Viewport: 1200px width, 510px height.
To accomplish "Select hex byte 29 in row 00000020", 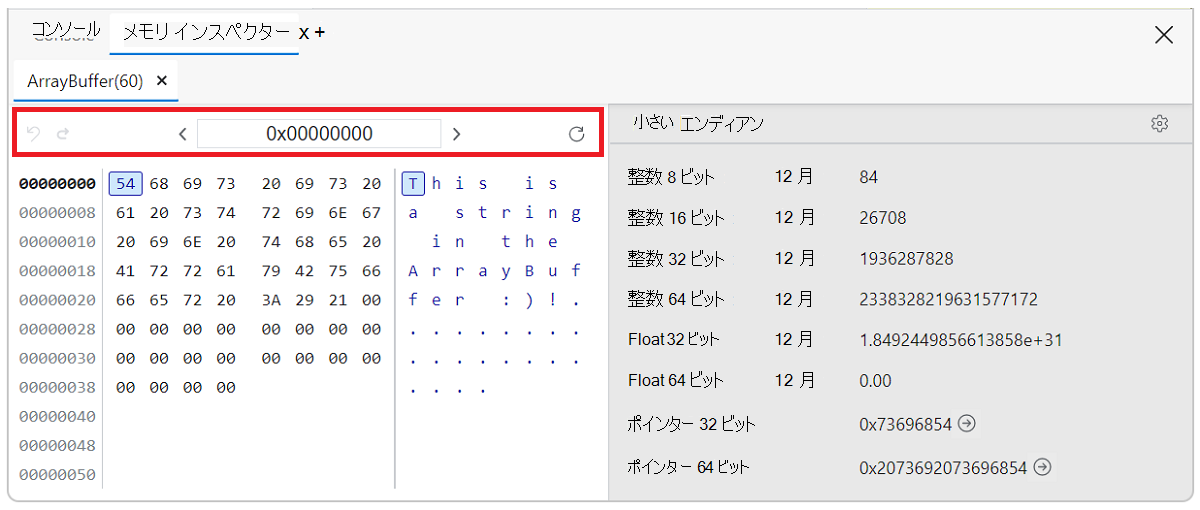I will coord(305,300).
